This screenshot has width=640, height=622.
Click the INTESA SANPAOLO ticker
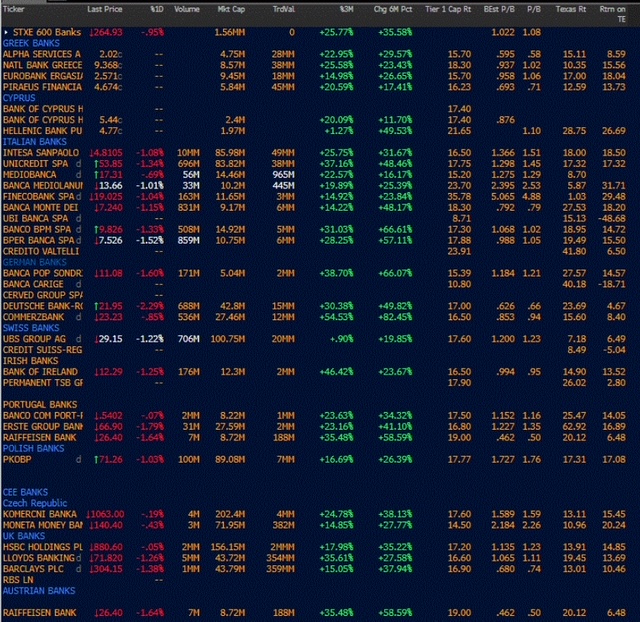pyautogui.click(x=41, y=152)
